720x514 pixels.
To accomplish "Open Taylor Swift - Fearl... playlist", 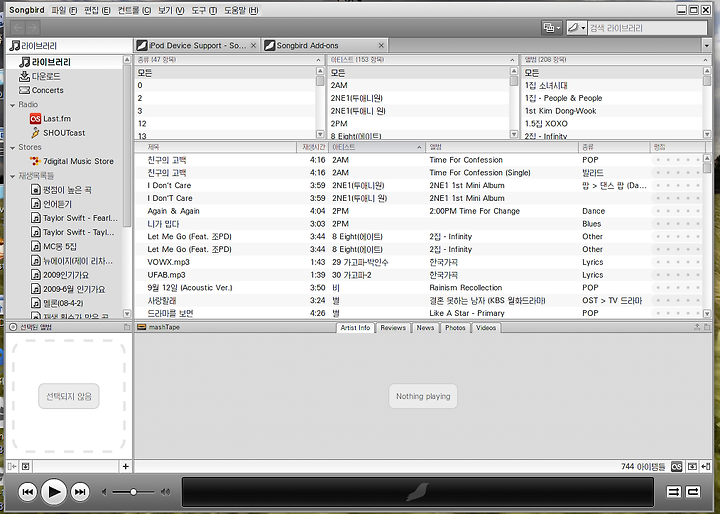I will click(x=74, y=218).
